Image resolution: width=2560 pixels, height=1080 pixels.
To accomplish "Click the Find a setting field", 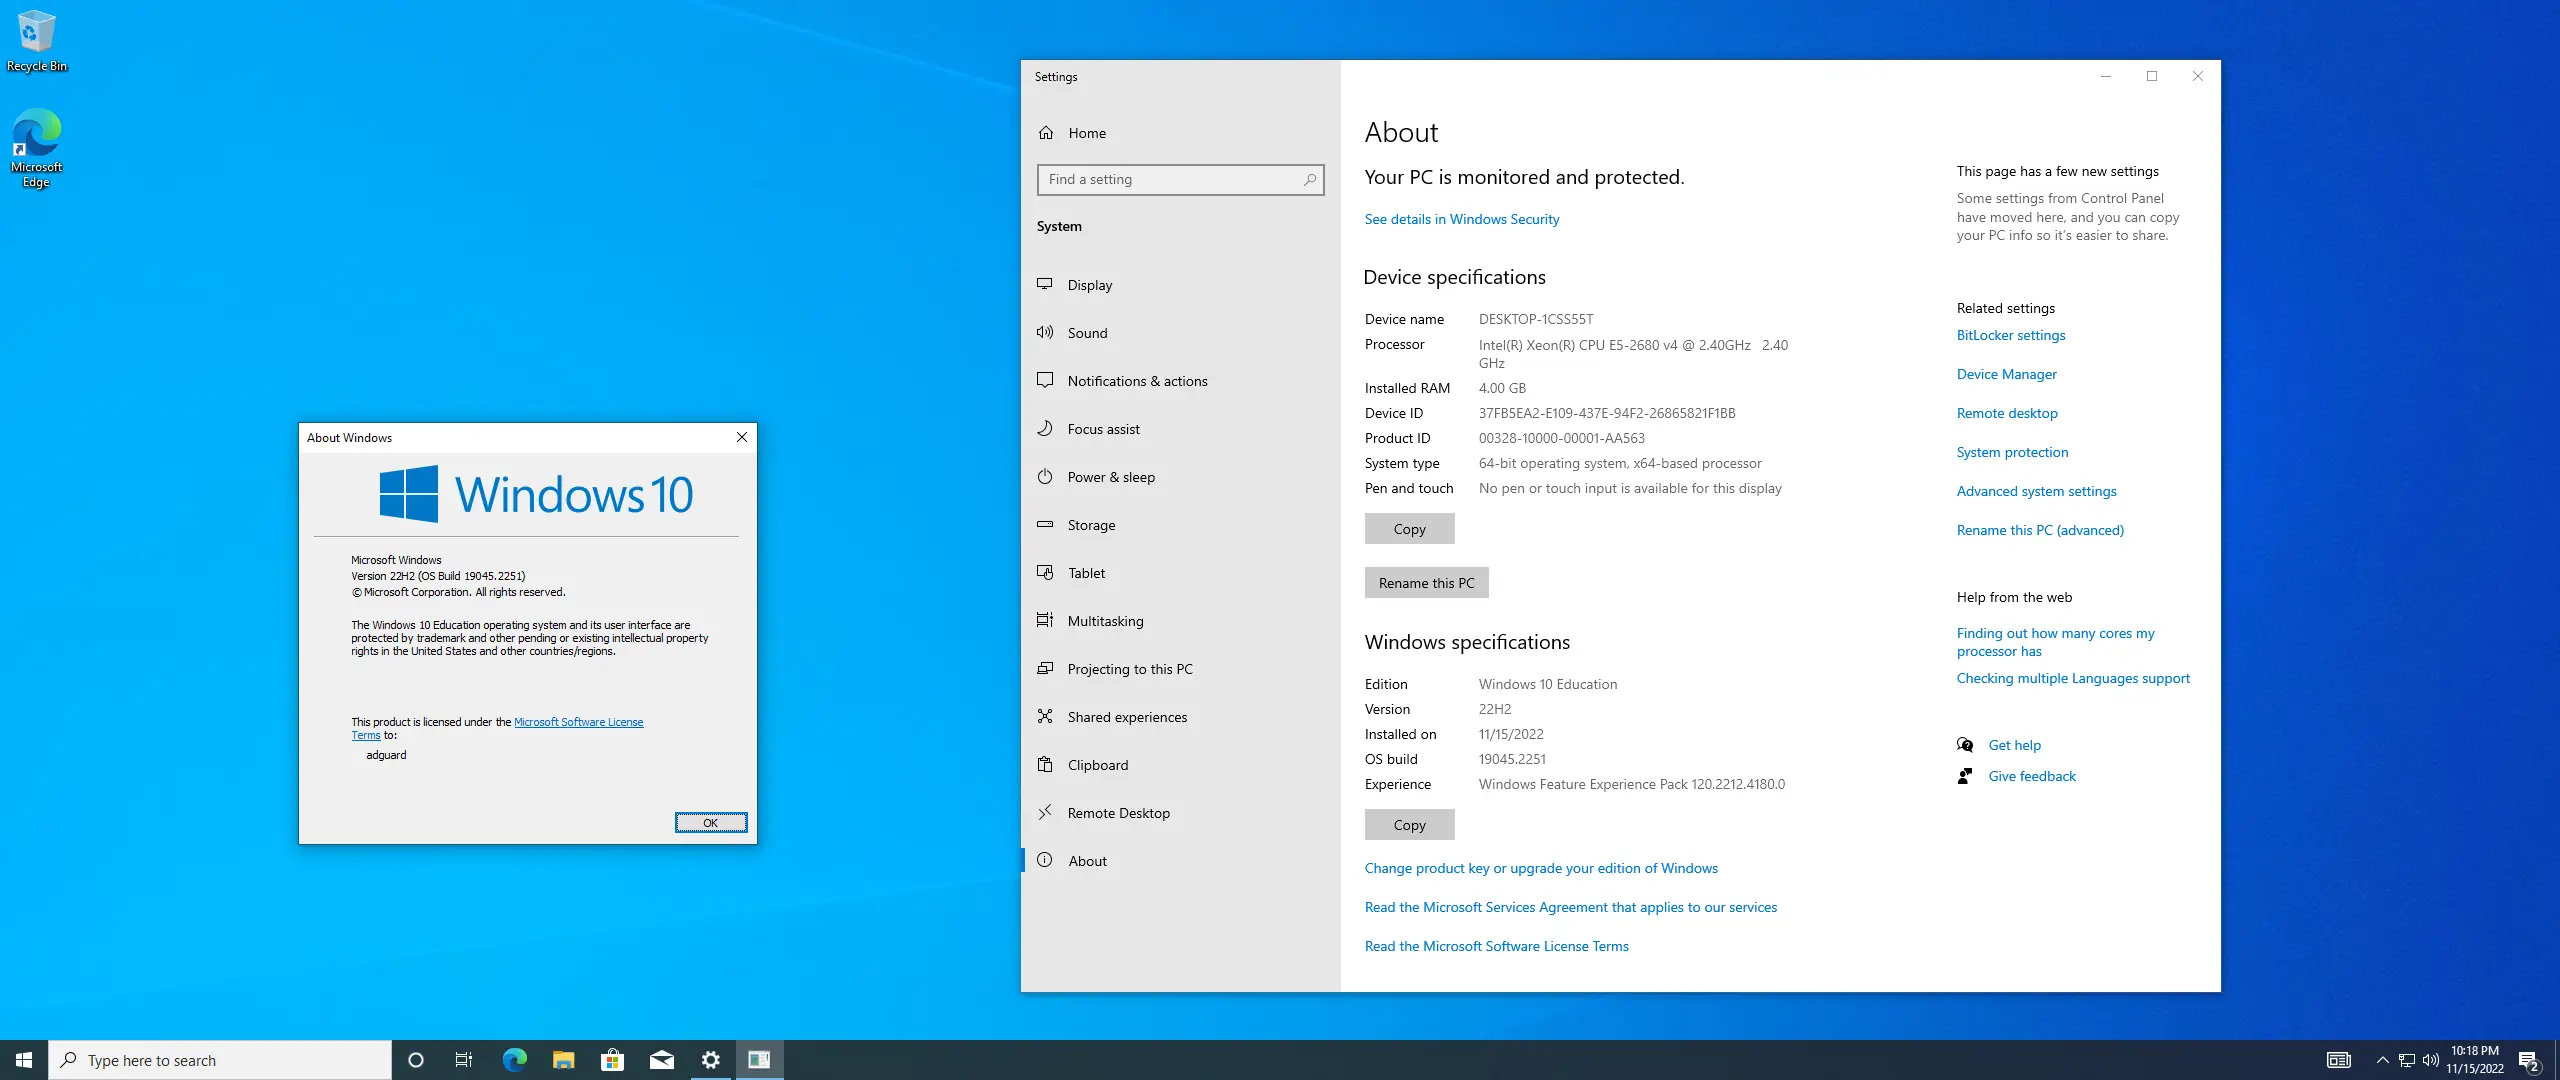I will point(1170,180).
